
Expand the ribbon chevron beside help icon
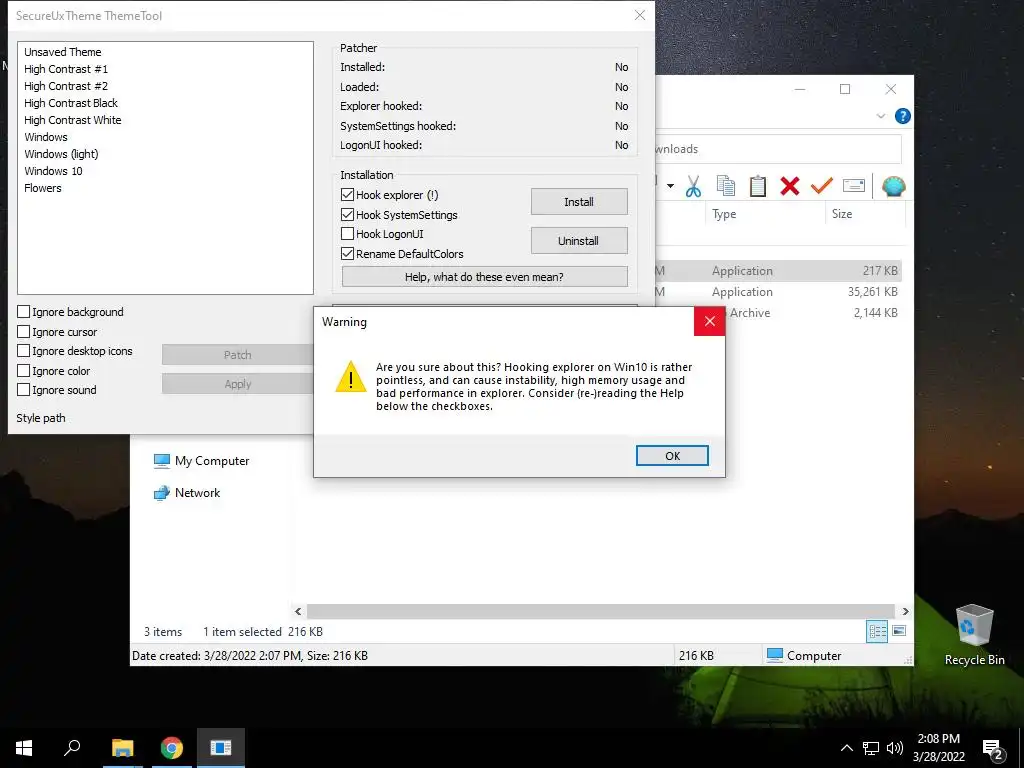coord(880,116)
